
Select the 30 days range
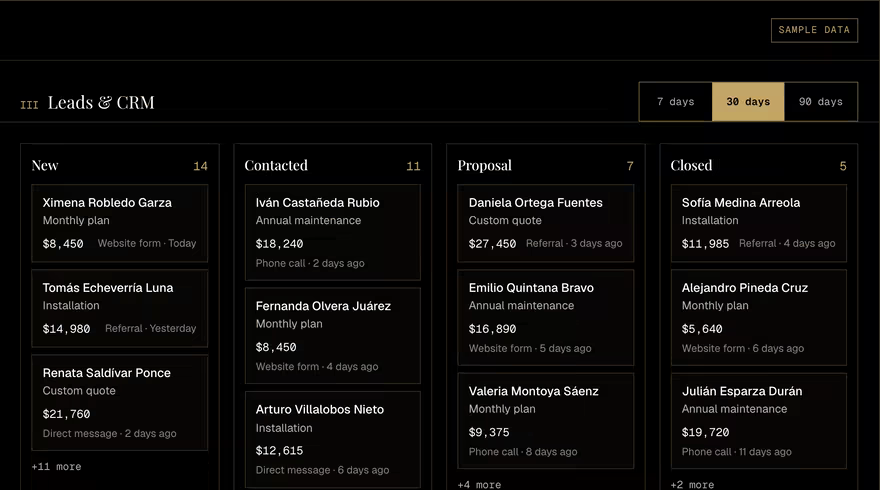tap(748, 102)
